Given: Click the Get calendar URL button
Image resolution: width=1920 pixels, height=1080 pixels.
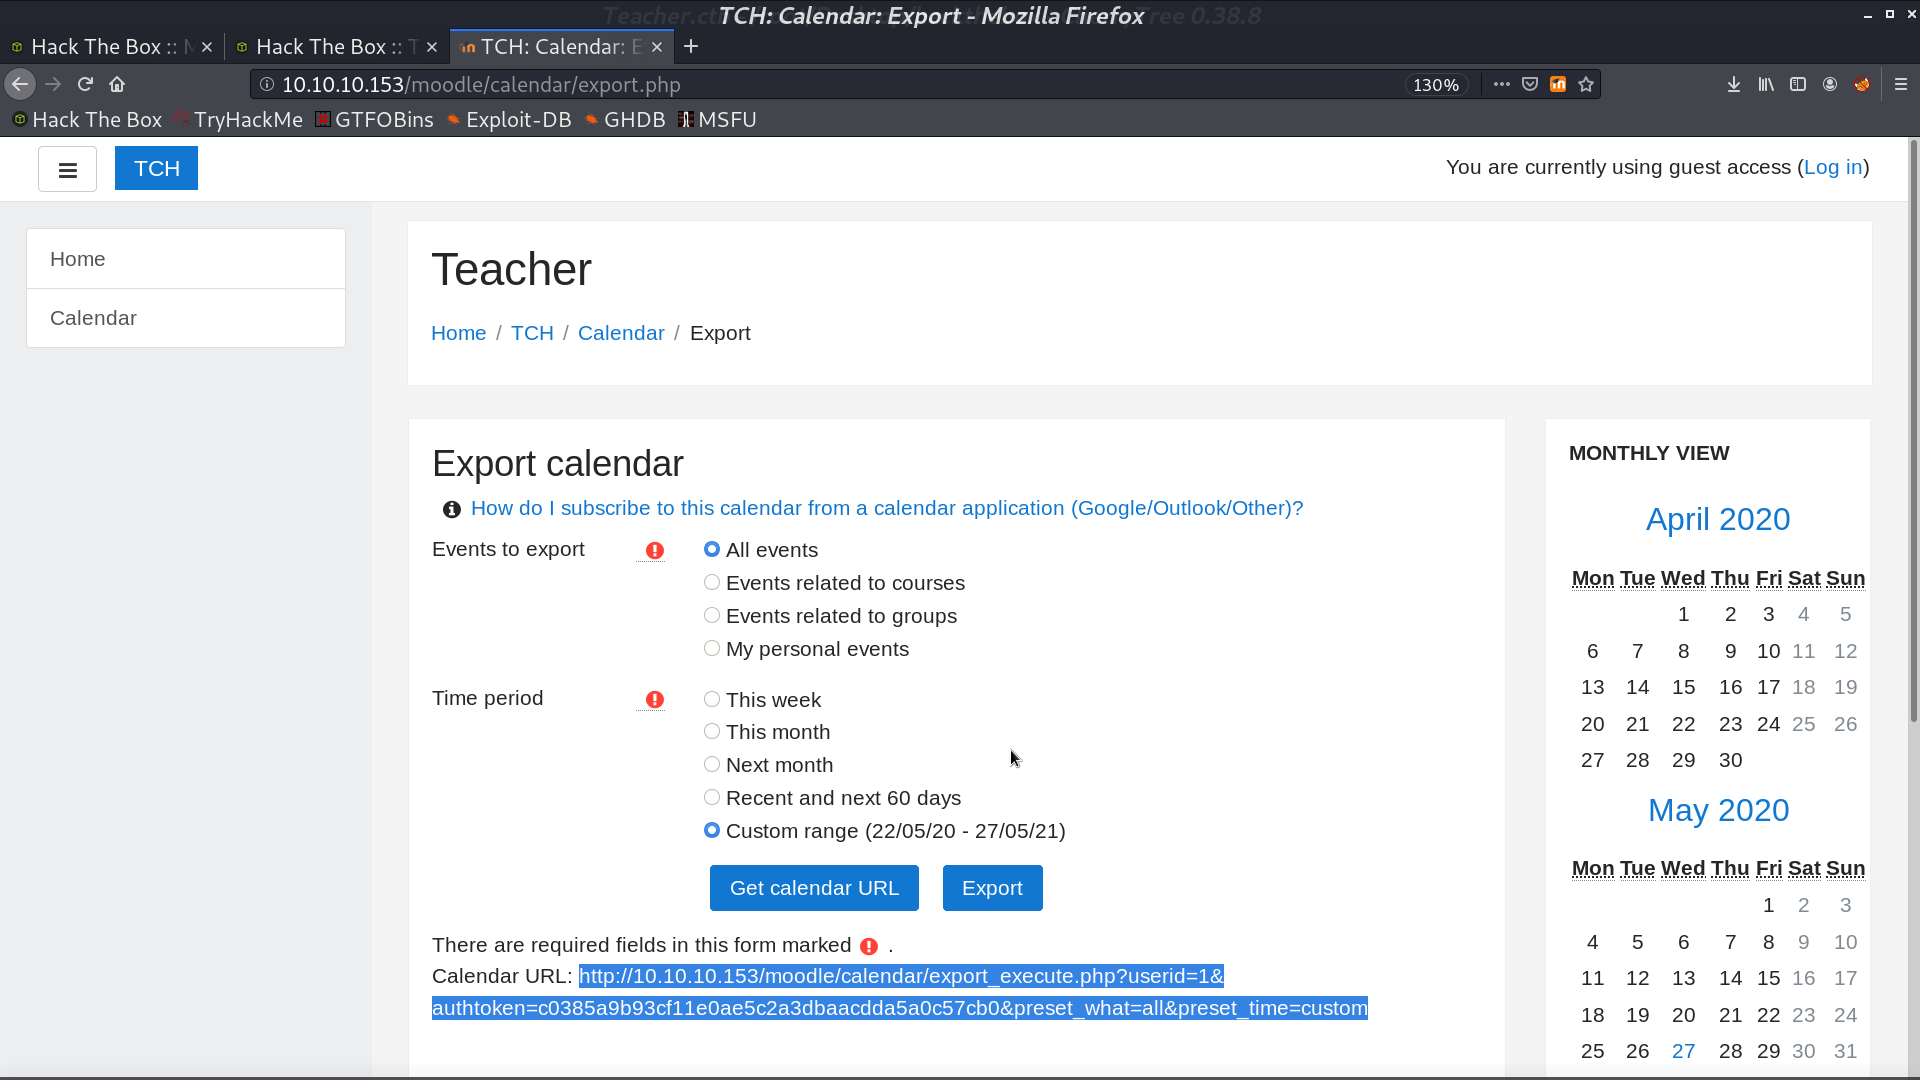Looking at the screenshot, I should [814, 888].
